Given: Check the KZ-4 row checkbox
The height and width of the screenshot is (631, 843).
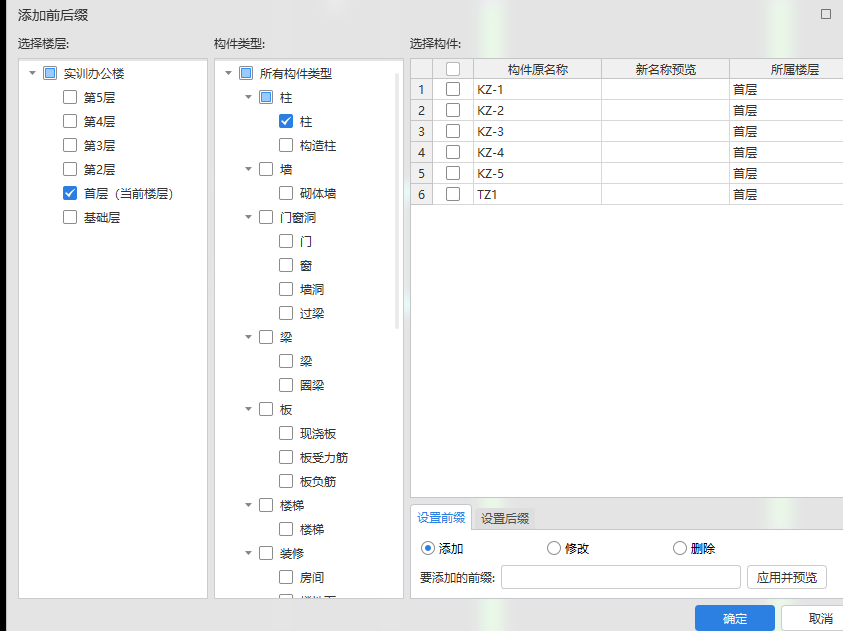Looking at the screenshot, I should tap(453, 152).
